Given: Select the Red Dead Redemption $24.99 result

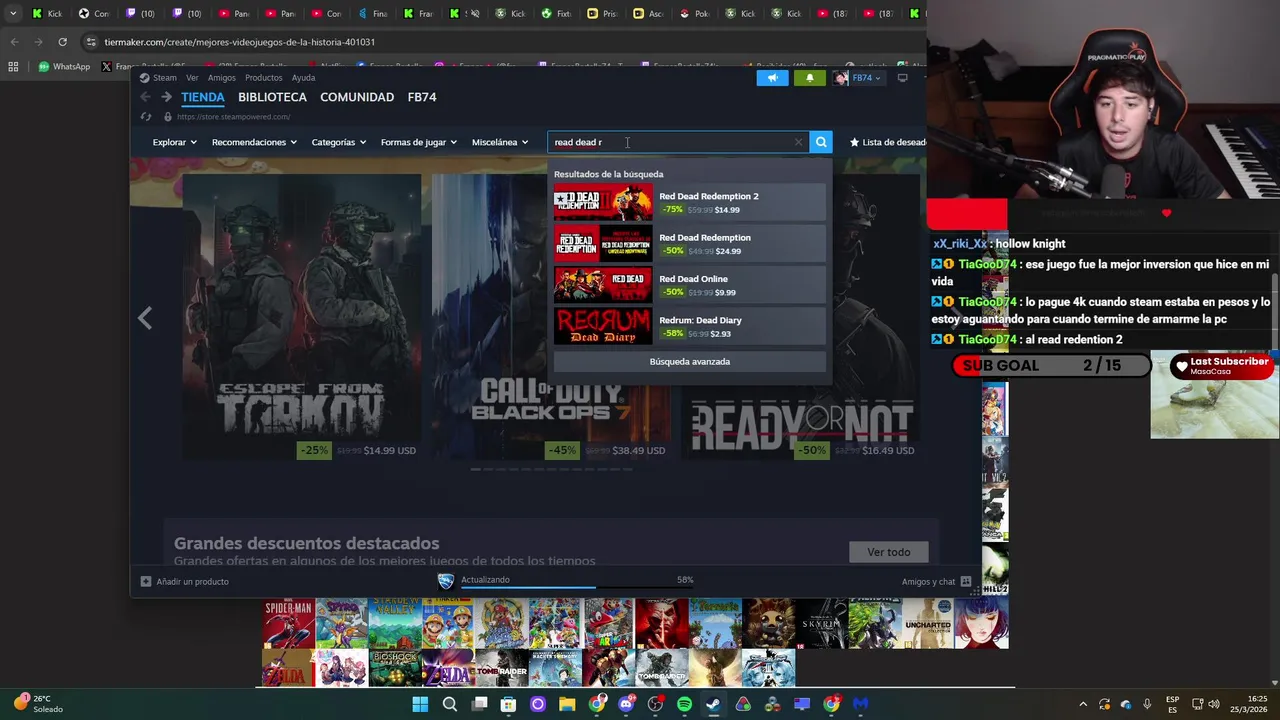Looking at the screenshot, I should coord(690,244).
